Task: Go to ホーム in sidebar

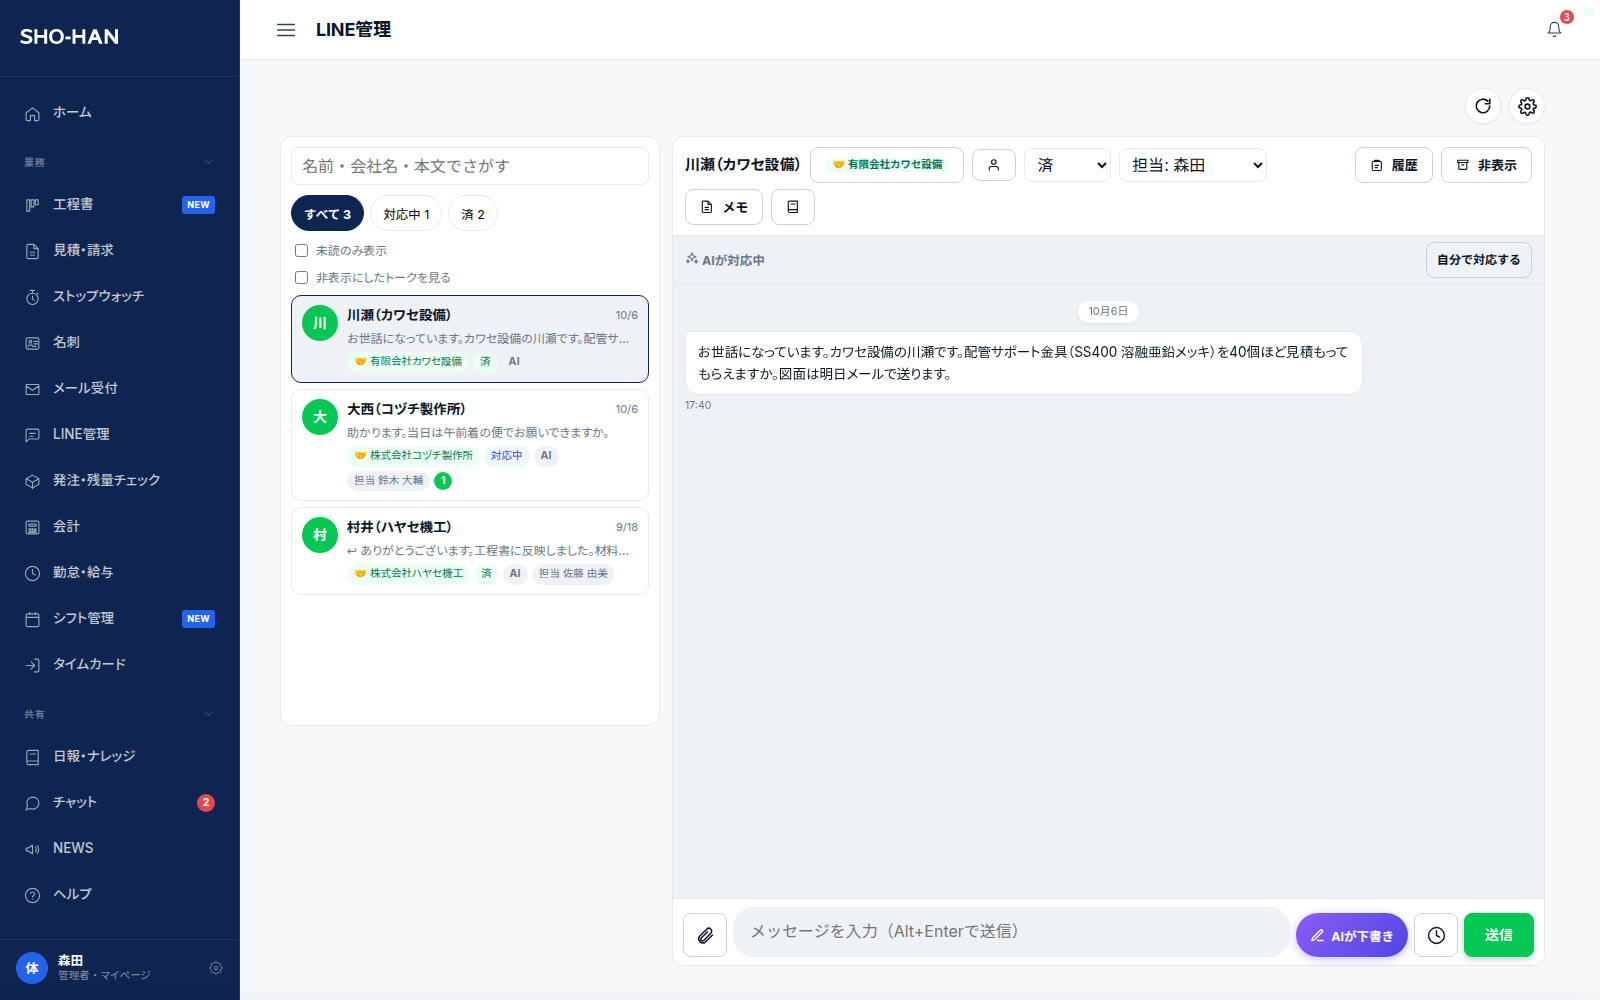Action: pos(120,113)
